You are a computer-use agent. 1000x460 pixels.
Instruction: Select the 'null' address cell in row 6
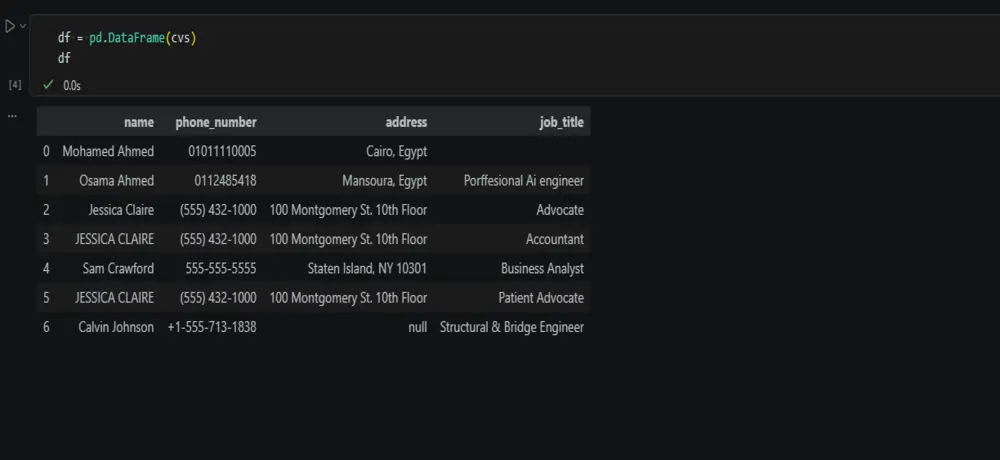pyautogui.click(x=418, y=327)
